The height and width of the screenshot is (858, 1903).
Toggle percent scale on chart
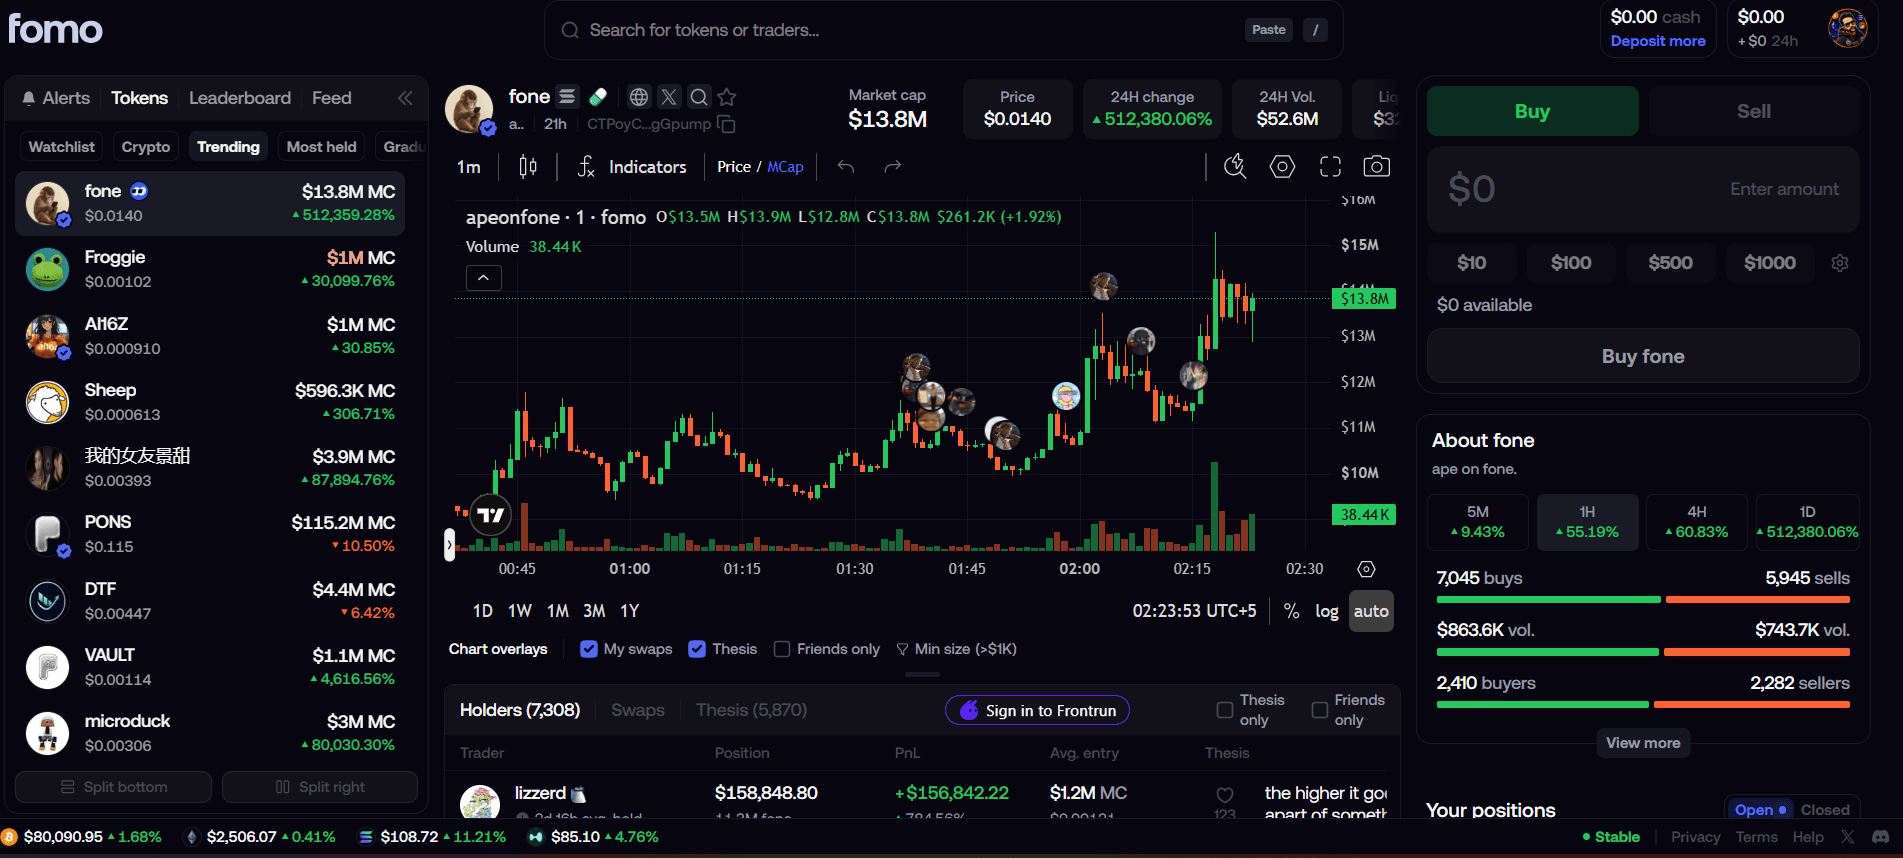click(1292, 611)
